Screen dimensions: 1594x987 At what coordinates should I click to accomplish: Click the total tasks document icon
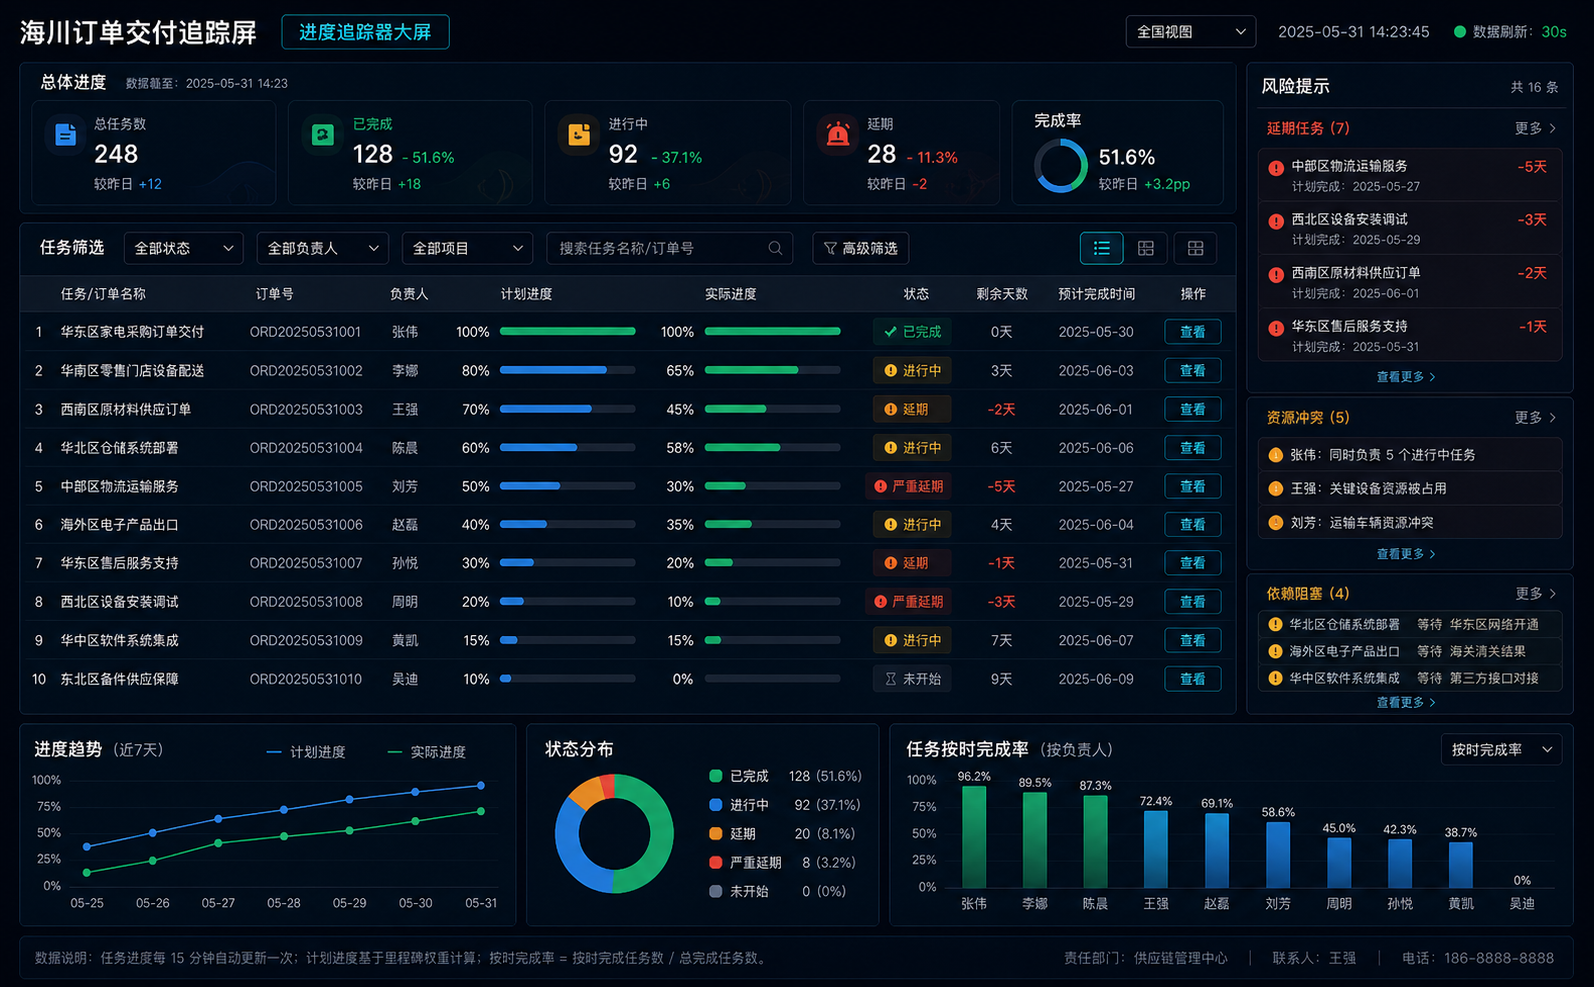click(66, 134)
